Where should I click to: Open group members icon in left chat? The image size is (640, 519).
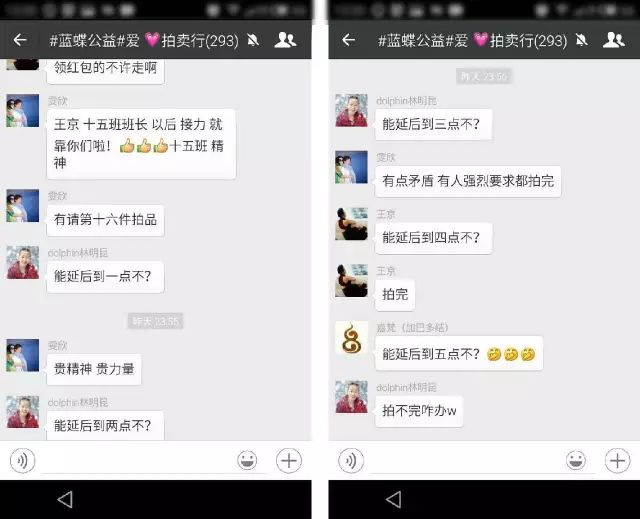coord(285,40)
